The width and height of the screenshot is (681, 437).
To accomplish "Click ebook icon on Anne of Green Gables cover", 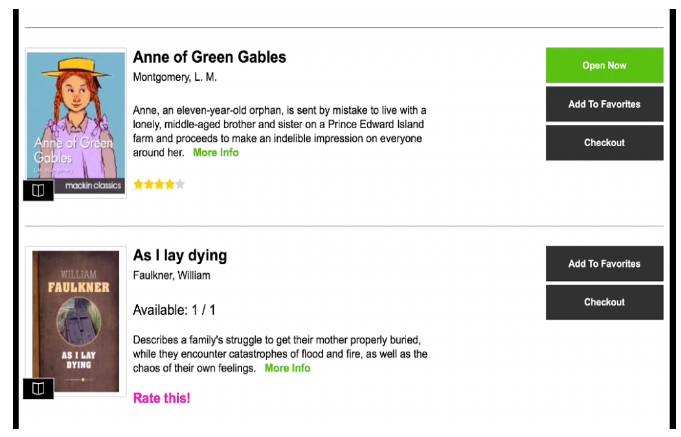I will pos(38,191).
